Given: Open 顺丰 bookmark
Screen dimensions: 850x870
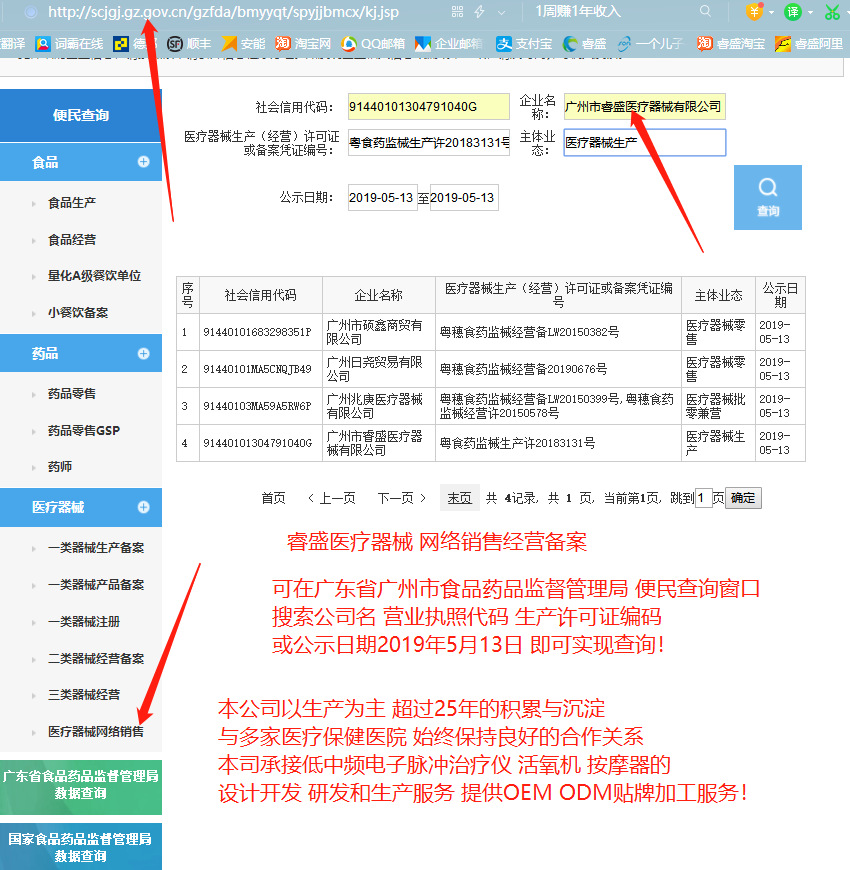Looking at the screenshot, I should click(x=189, y=43).
